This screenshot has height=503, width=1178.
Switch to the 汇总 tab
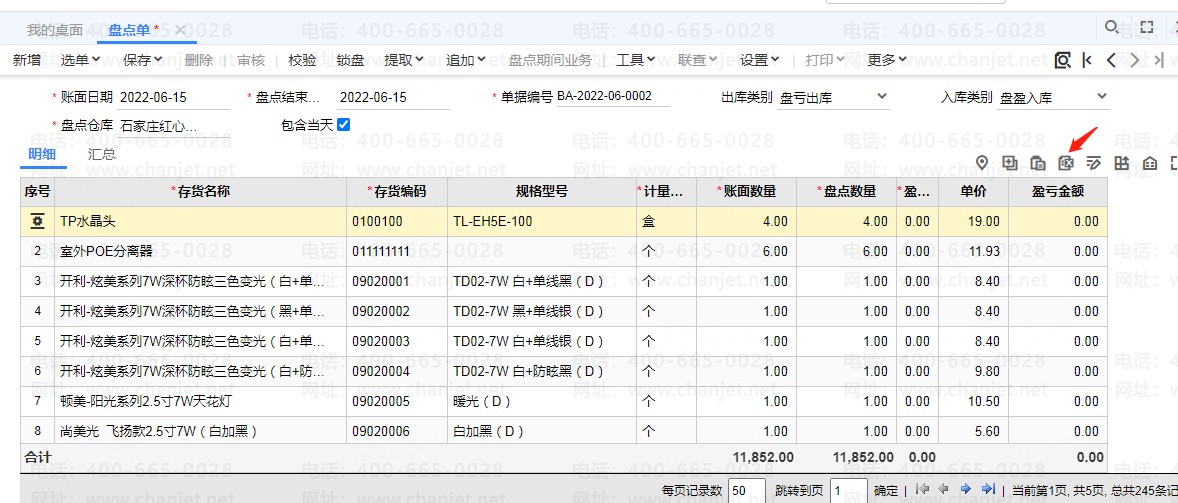[x=102, y=154]
